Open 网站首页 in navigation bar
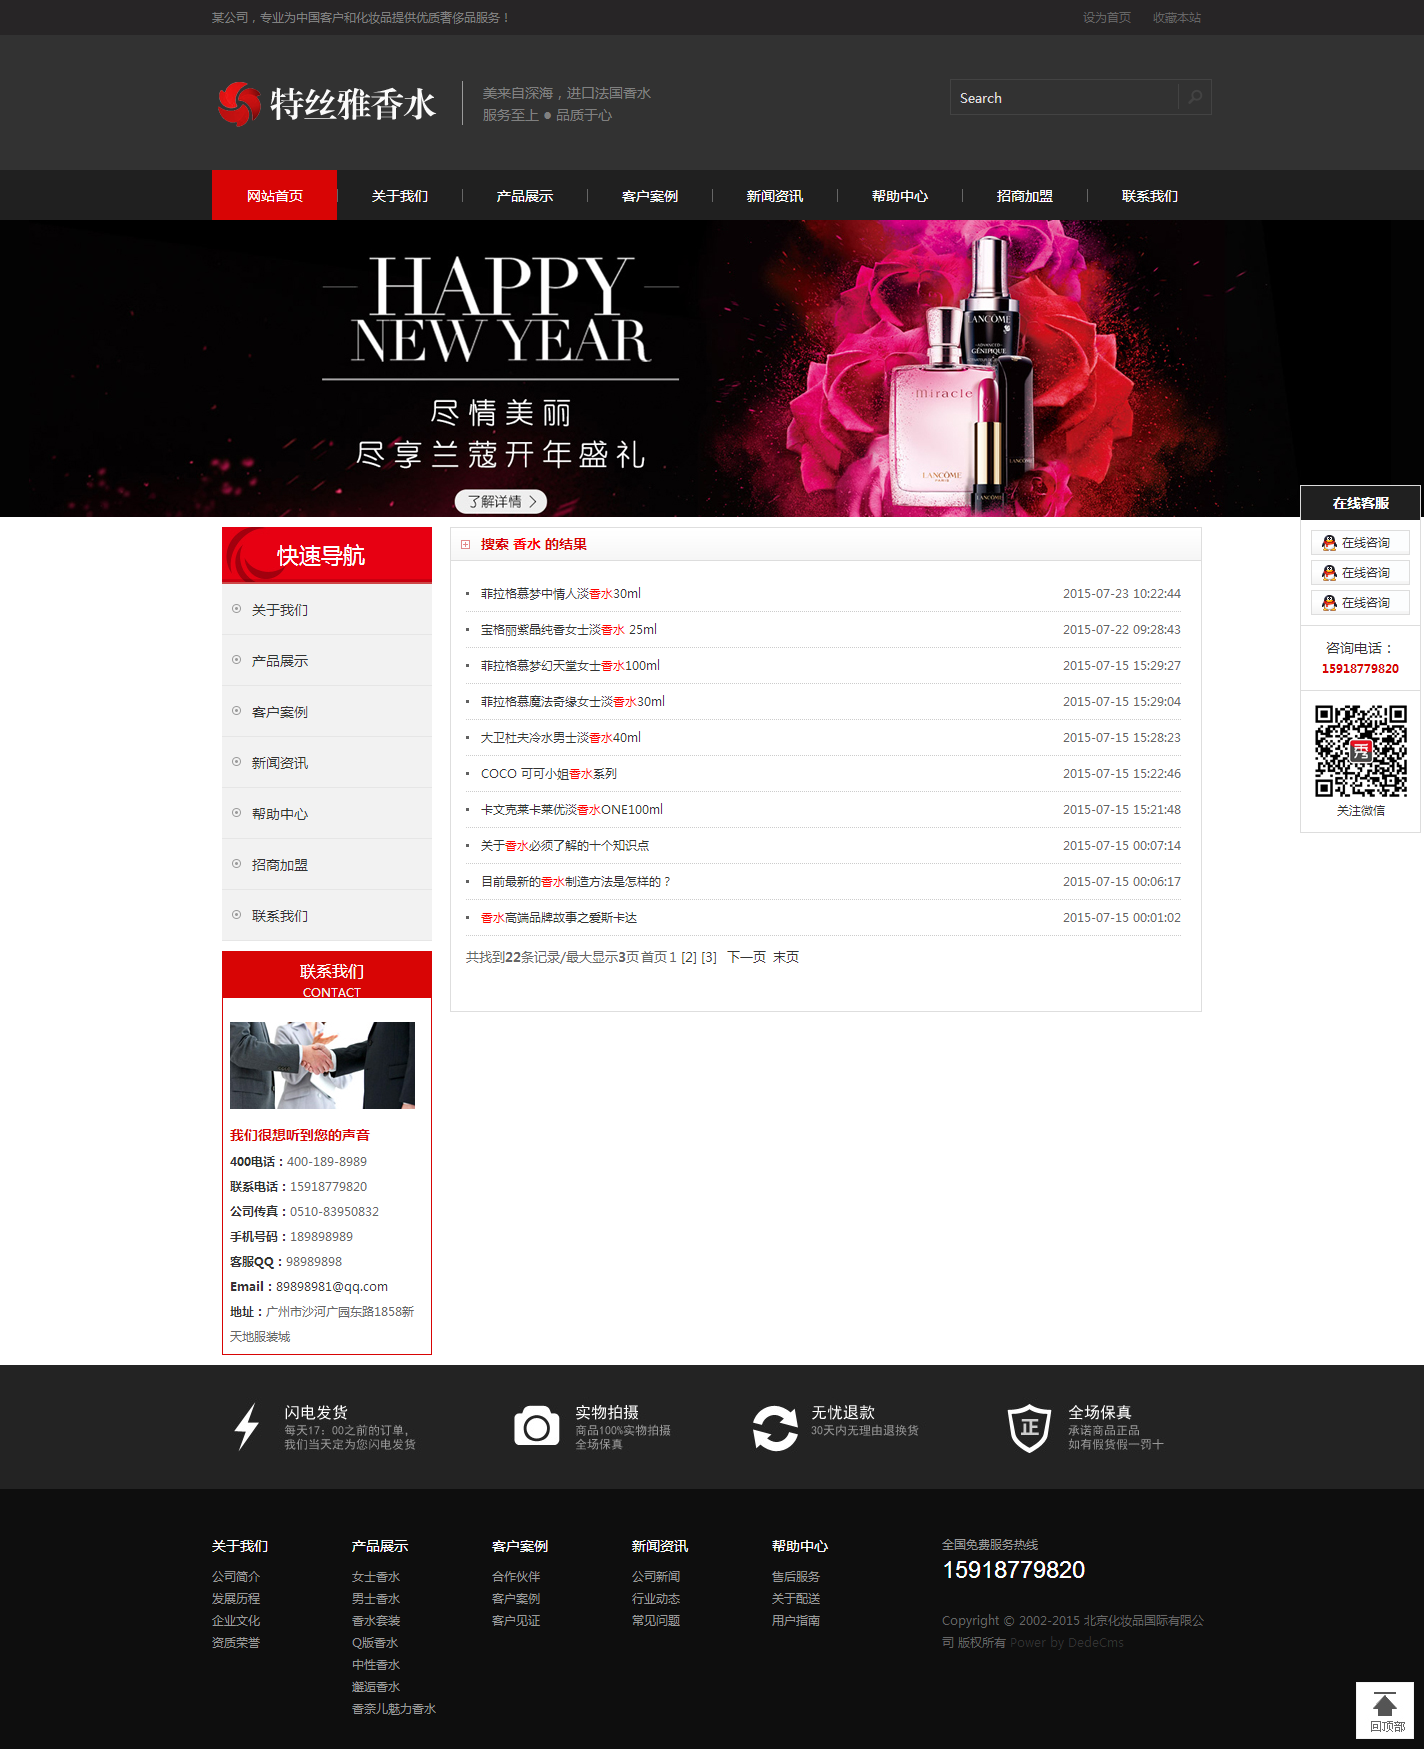Viewport: 1424px width, 1749px height. [275, 195]
